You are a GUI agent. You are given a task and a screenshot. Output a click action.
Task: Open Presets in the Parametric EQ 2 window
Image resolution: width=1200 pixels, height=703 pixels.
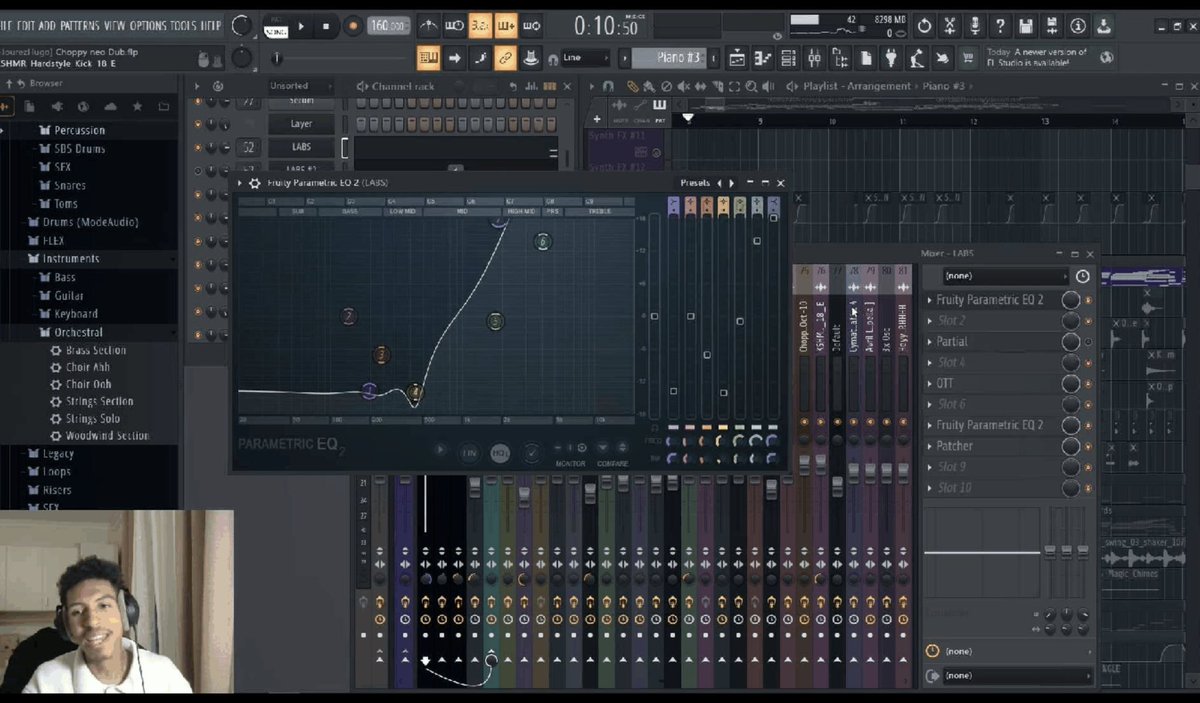point(695,183)
